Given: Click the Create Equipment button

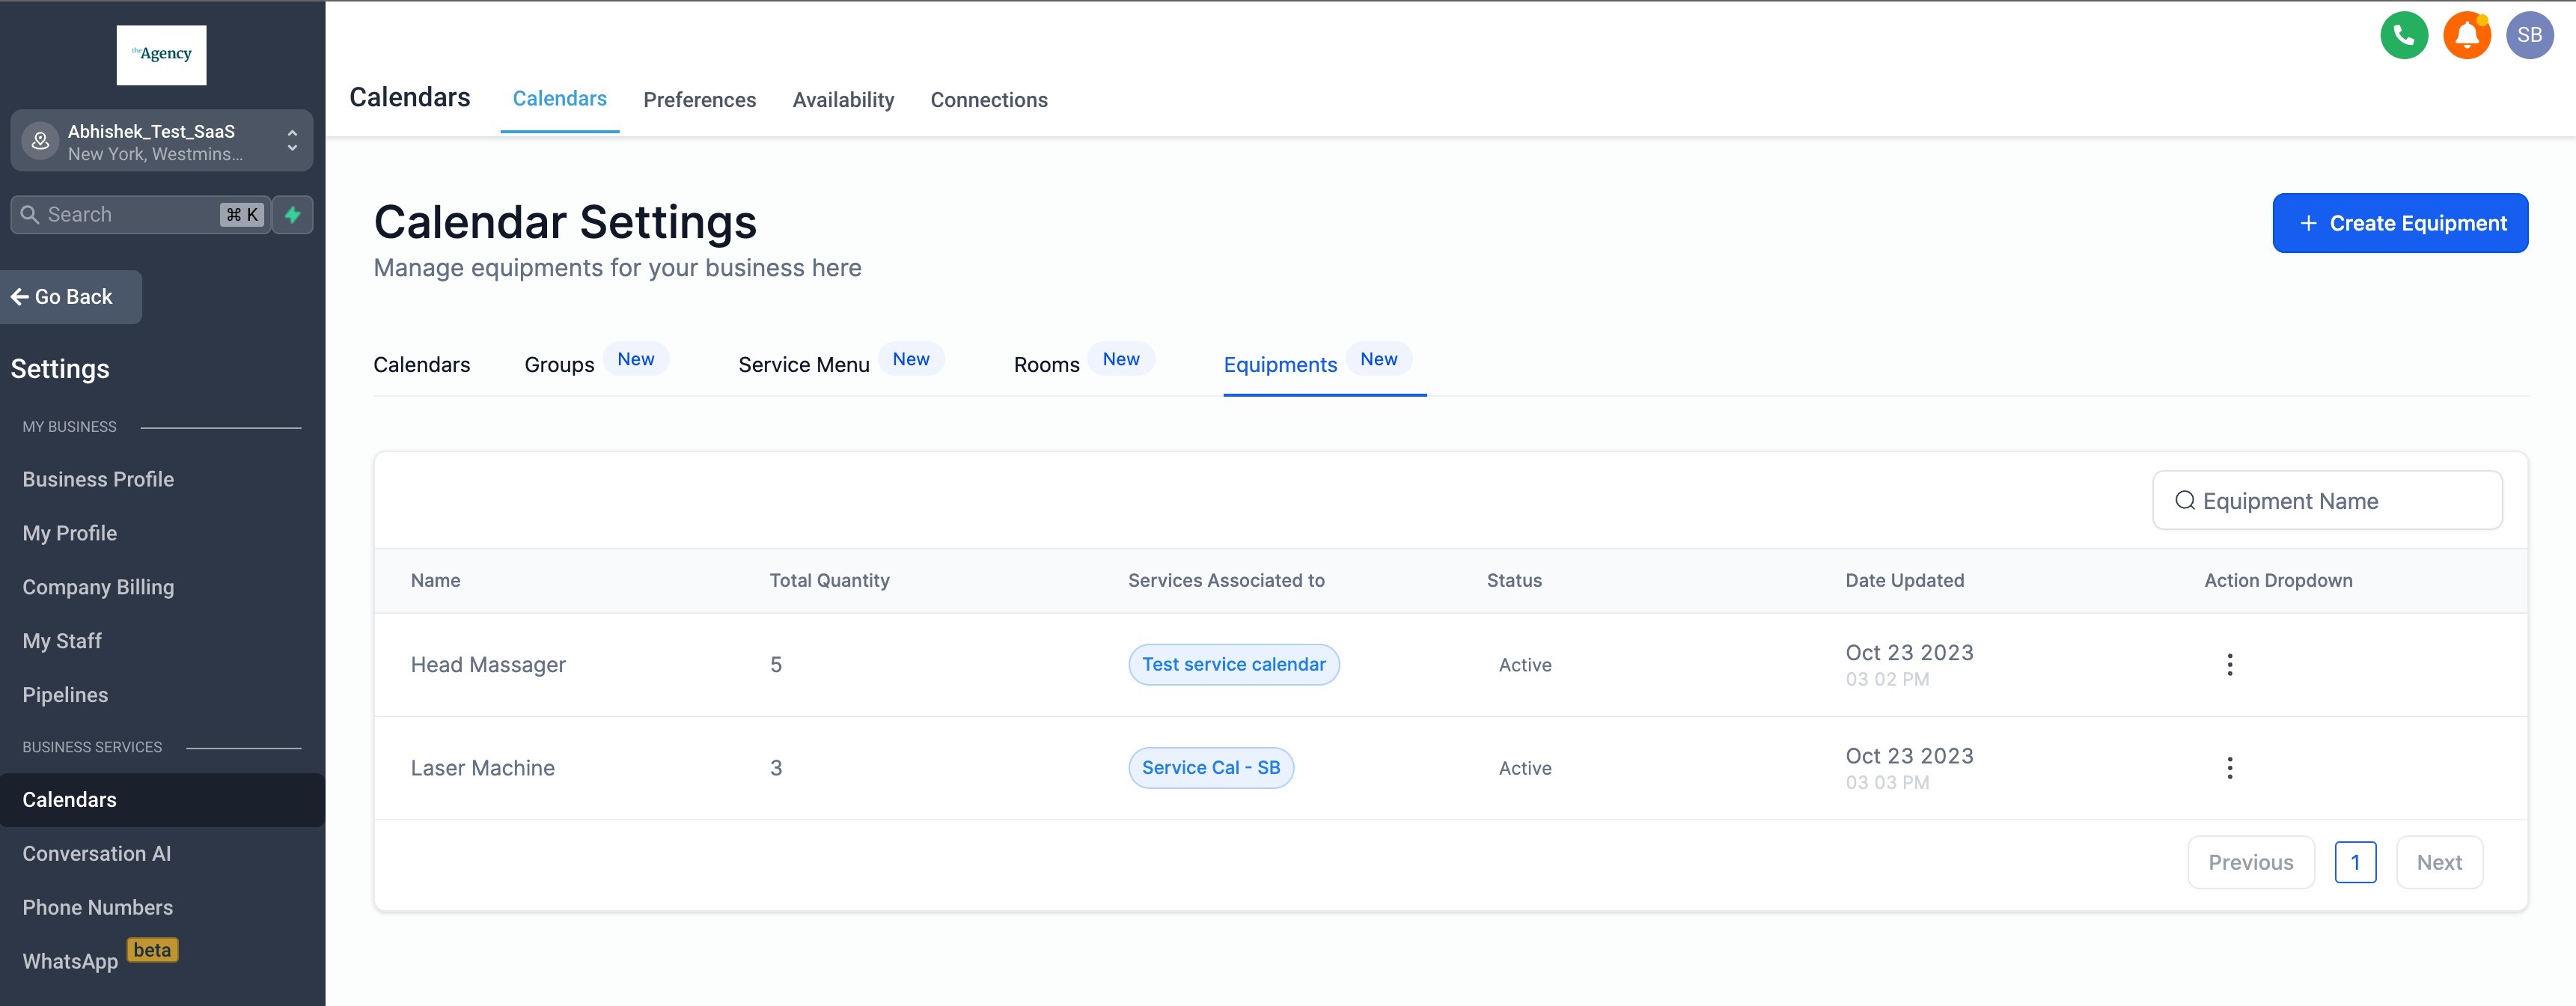Looking at the screenshot, I should click(2399, 223).
